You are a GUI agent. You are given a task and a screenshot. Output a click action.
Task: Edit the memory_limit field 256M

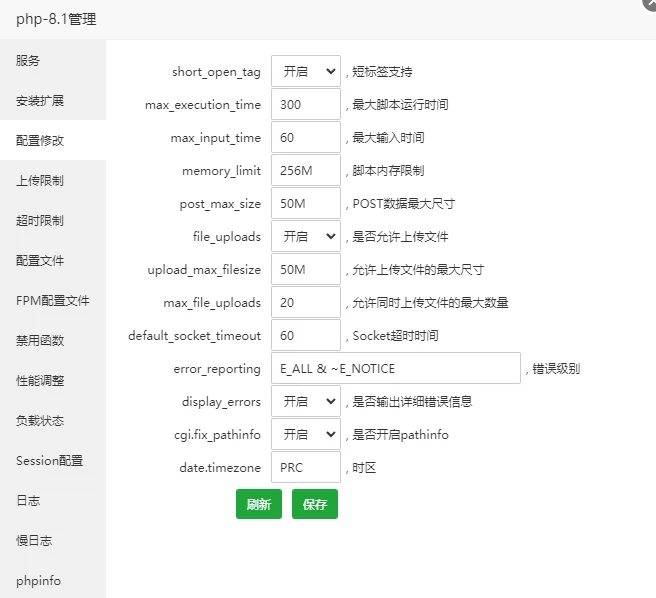[x=306, y=170]
